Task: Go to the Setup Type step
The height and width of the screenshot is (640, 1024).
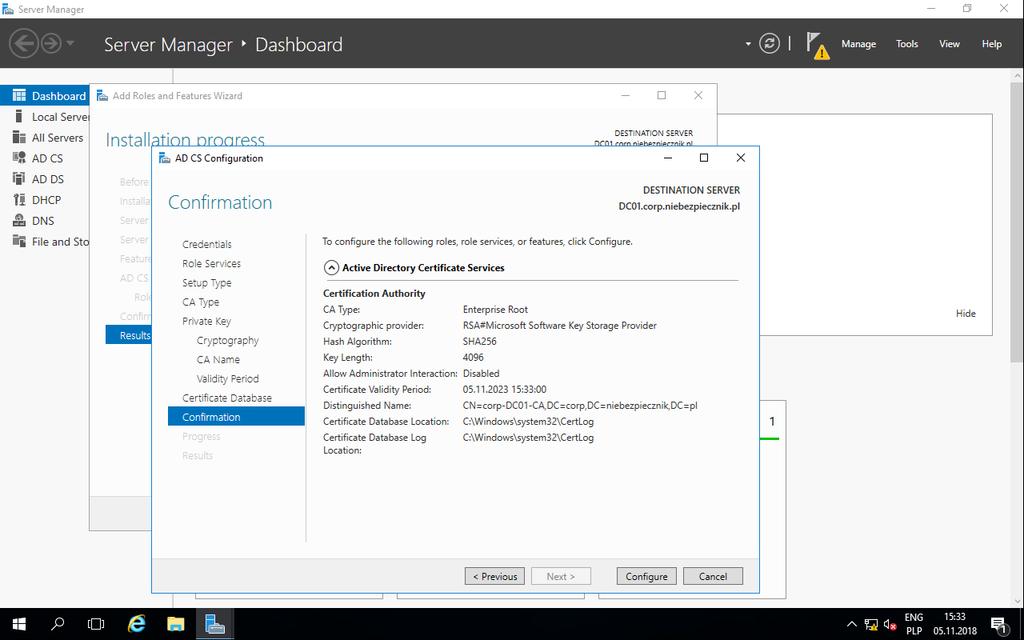Action: point(206,283)
